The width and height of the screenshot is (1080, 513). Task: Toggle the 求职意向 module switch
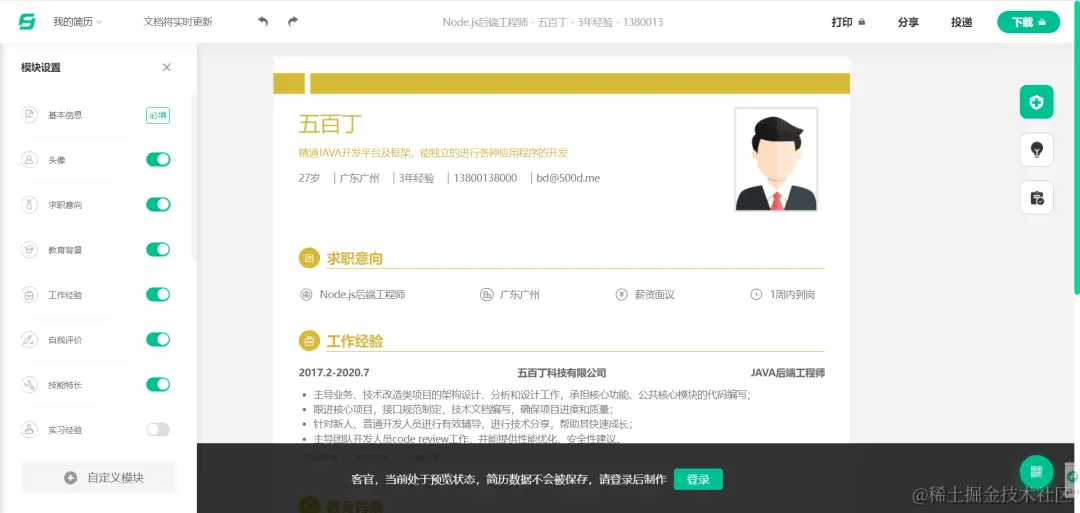pyautogui.click(x=158, y=205)
